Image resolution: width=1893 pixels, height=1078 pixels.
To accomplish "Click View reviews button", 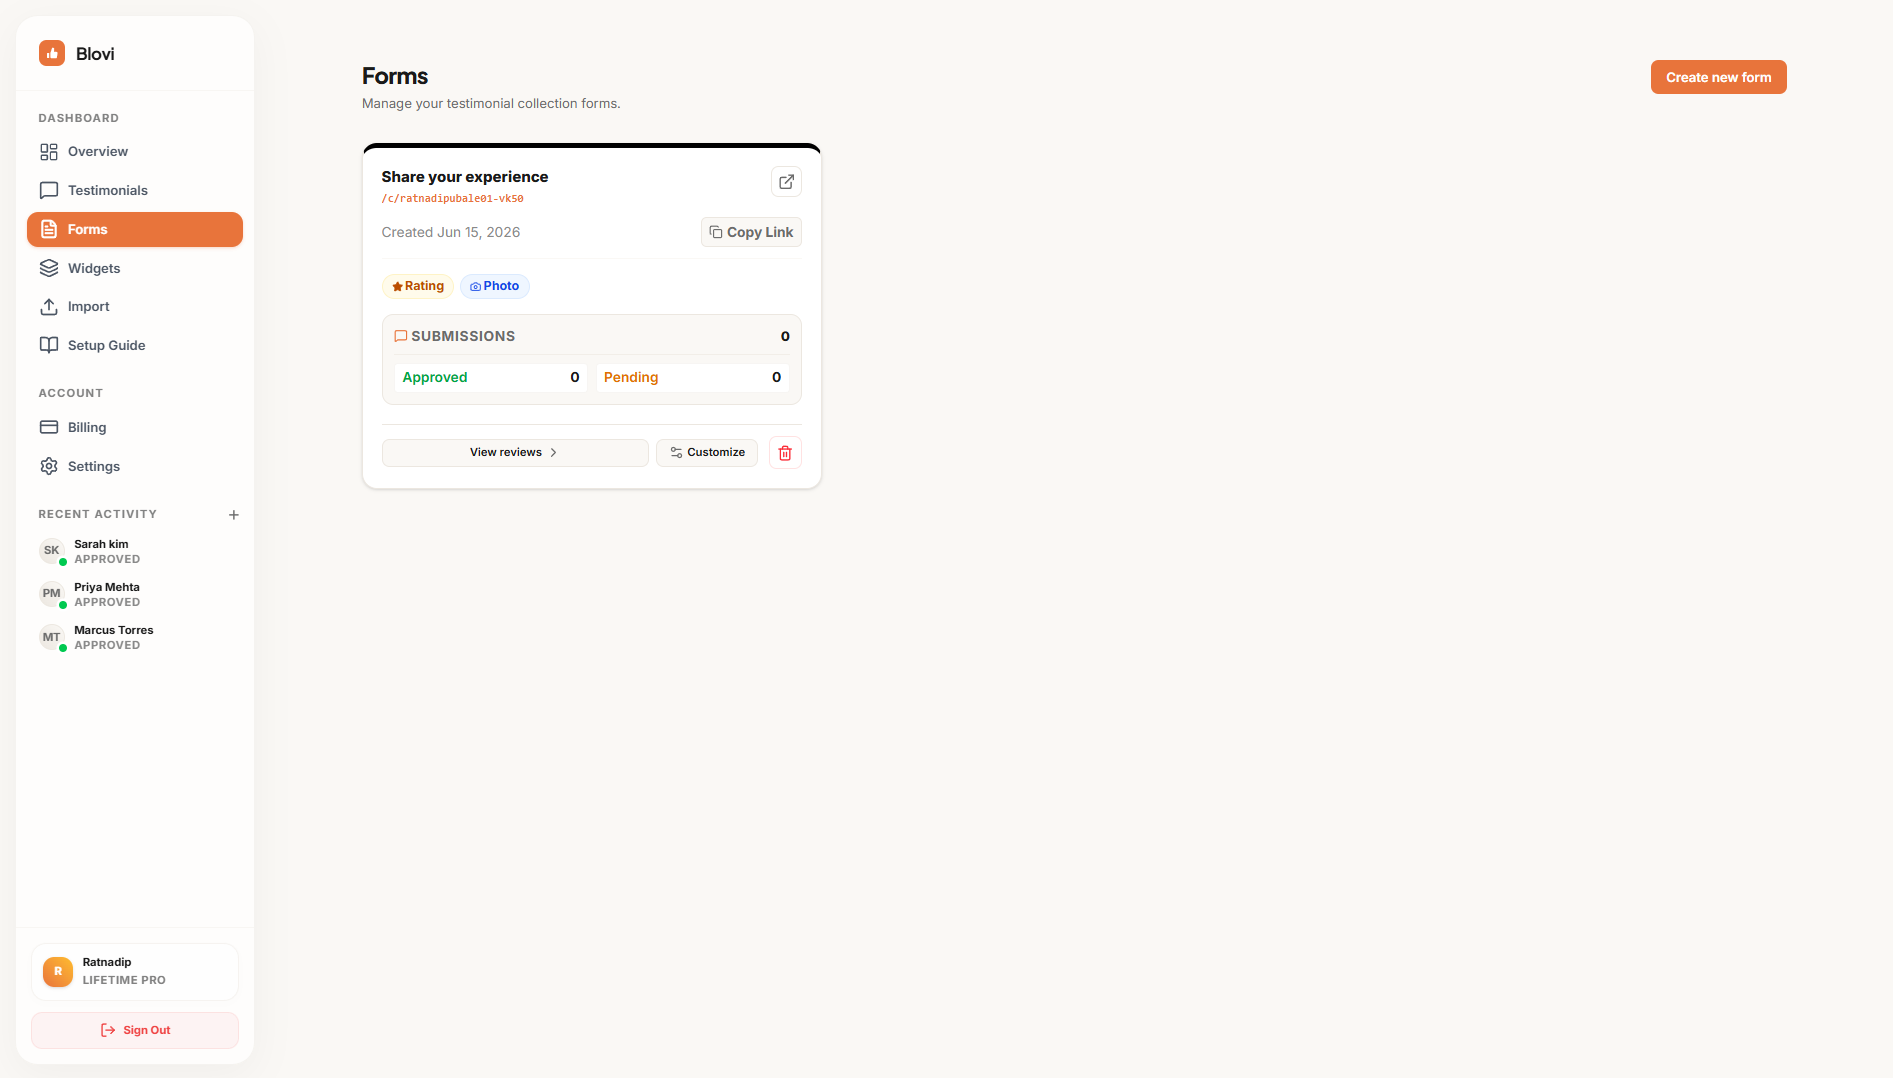I will (x=515, y=453).
